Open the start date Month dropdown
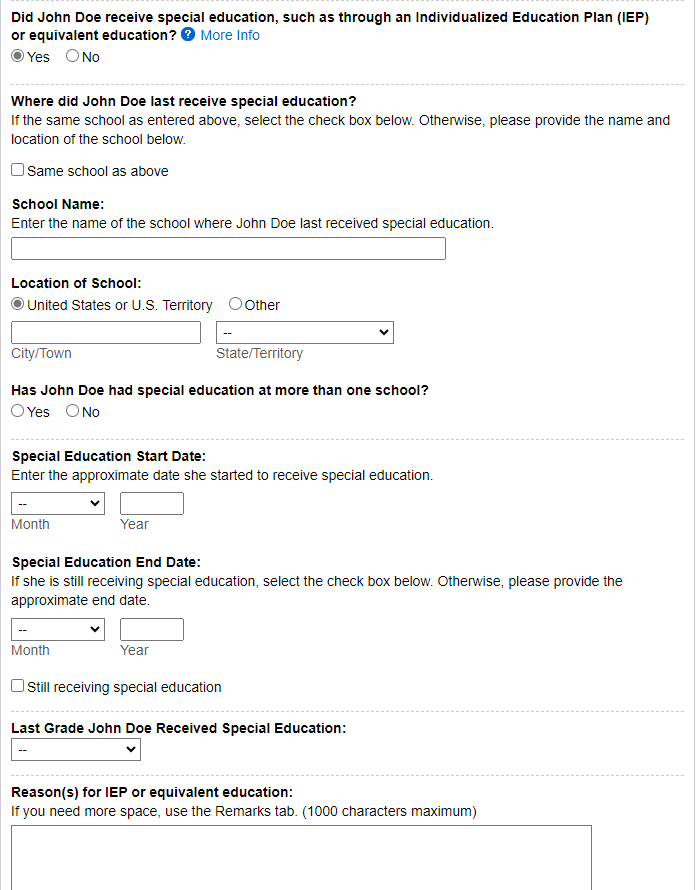 click(x=57, y=503)
